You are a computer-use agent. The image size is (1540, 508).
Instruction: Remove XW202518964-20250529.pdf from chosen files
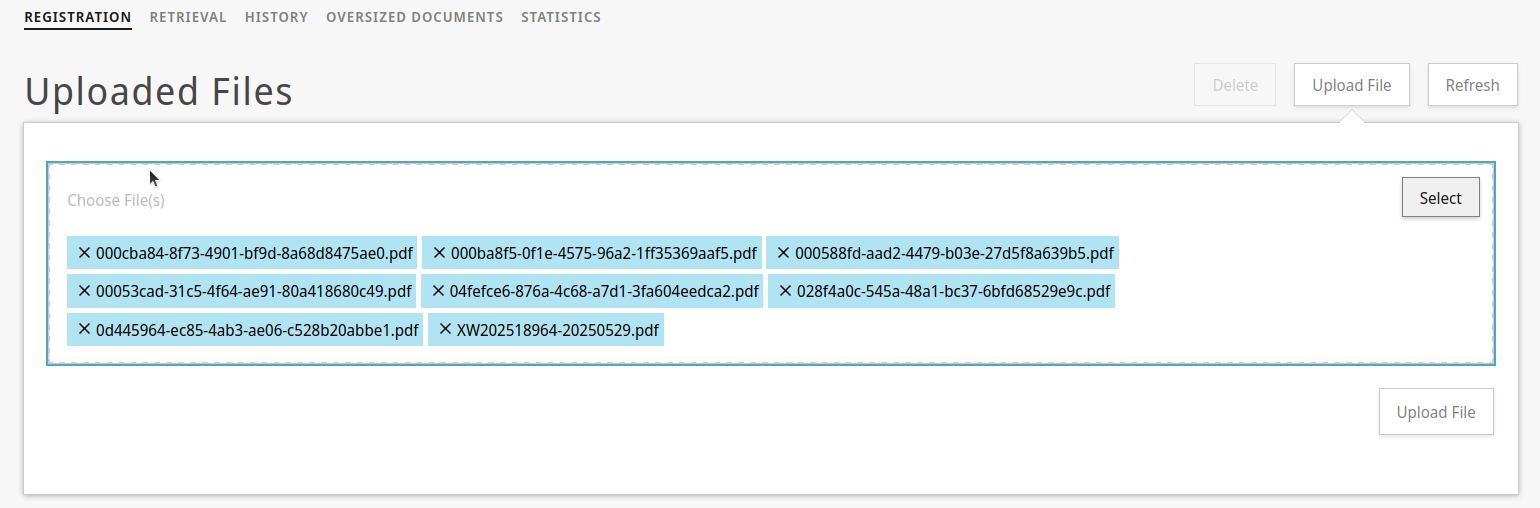pyautogui.click(x=445, y=330)
